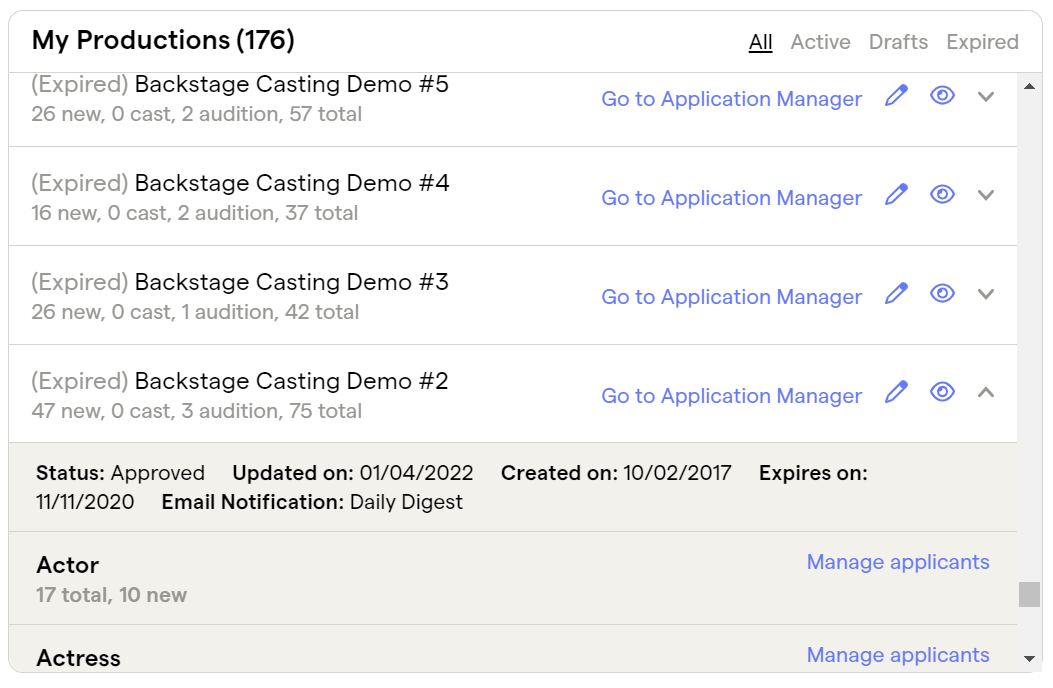The width and height of the screenshot is (1053, 688).
Task: Expand details for Backstage Casting Demo #4
Action: point(986,195)
